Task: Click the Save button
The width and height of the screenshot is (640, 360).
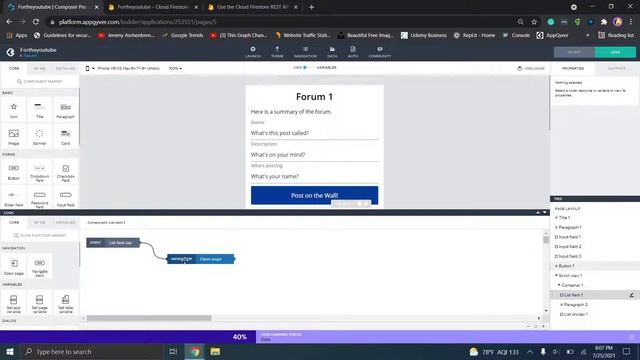Action: (615, 52)
